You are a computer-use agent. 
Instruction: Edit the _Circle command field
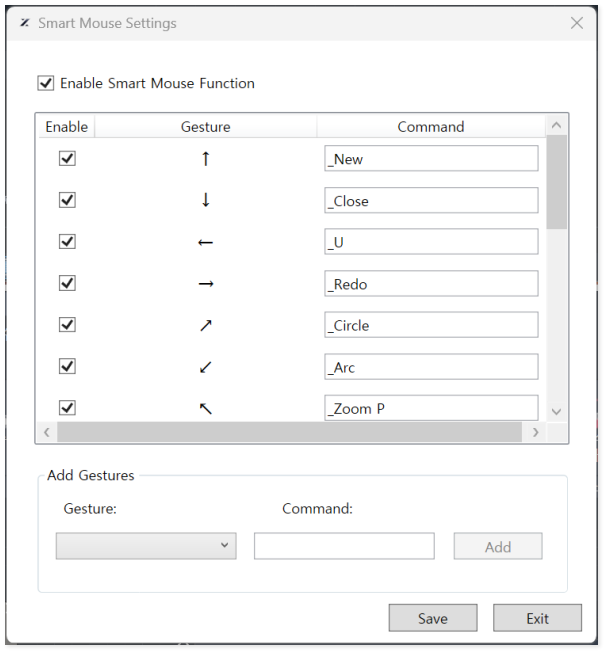[x=431, y=324]
